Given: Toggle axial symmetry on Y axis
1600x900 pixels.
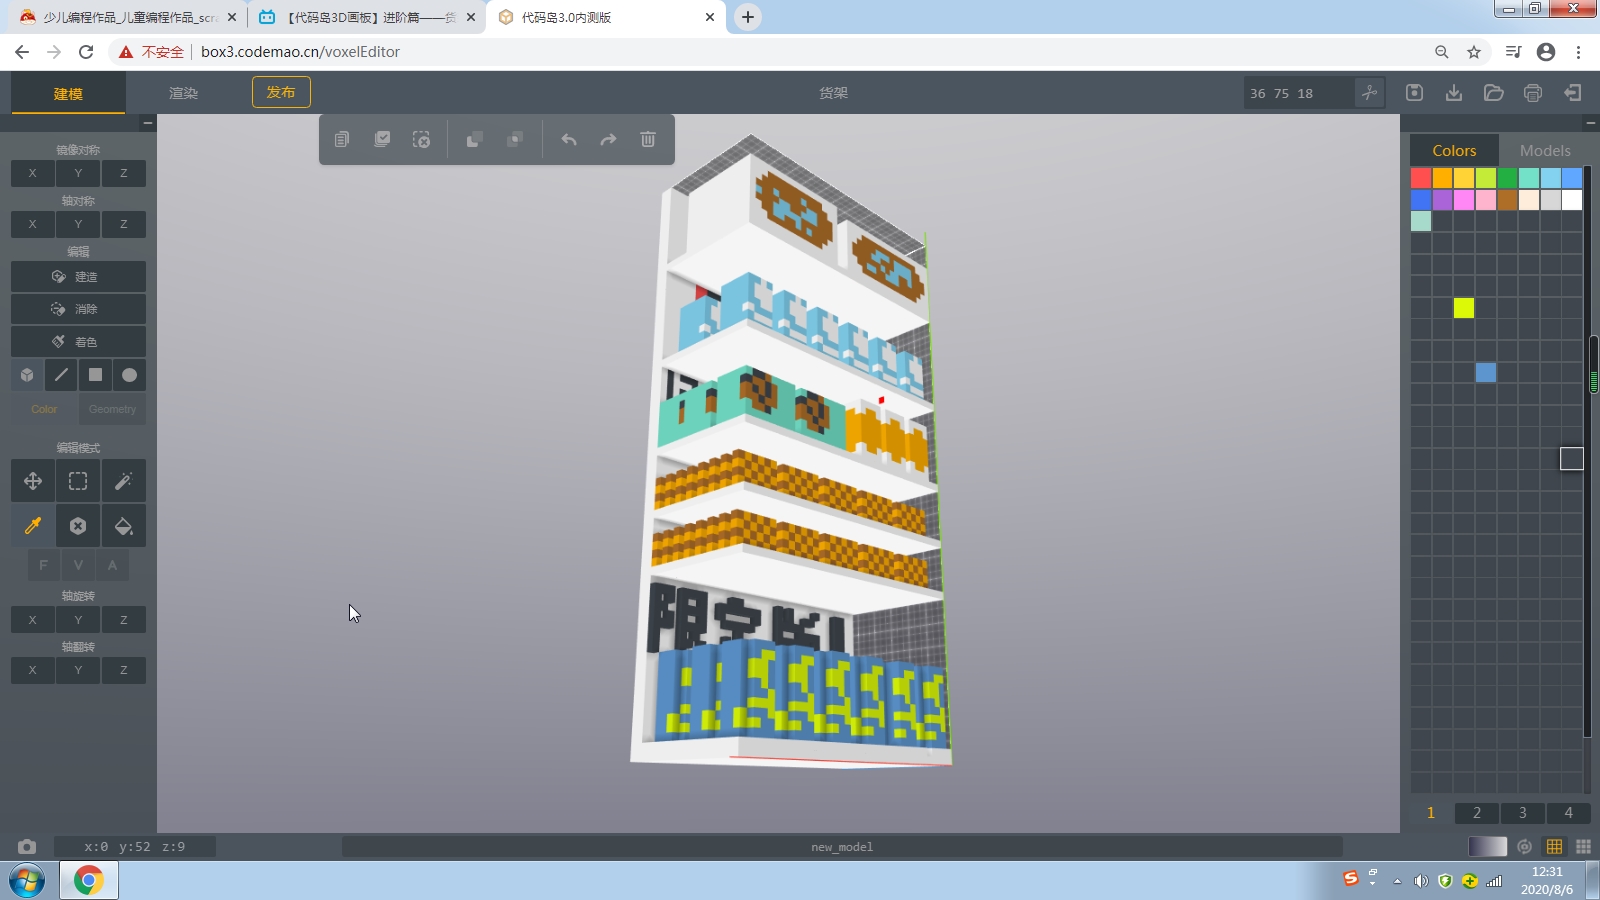Looking at the screenshot, I should coord(78,224).
